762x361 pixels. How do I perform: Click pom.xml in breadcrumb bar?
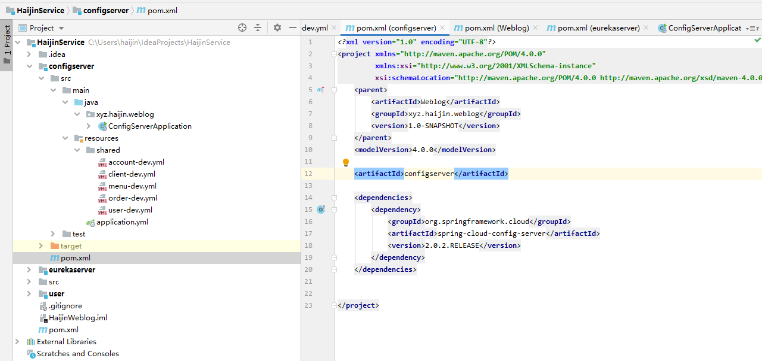[157, 10]
